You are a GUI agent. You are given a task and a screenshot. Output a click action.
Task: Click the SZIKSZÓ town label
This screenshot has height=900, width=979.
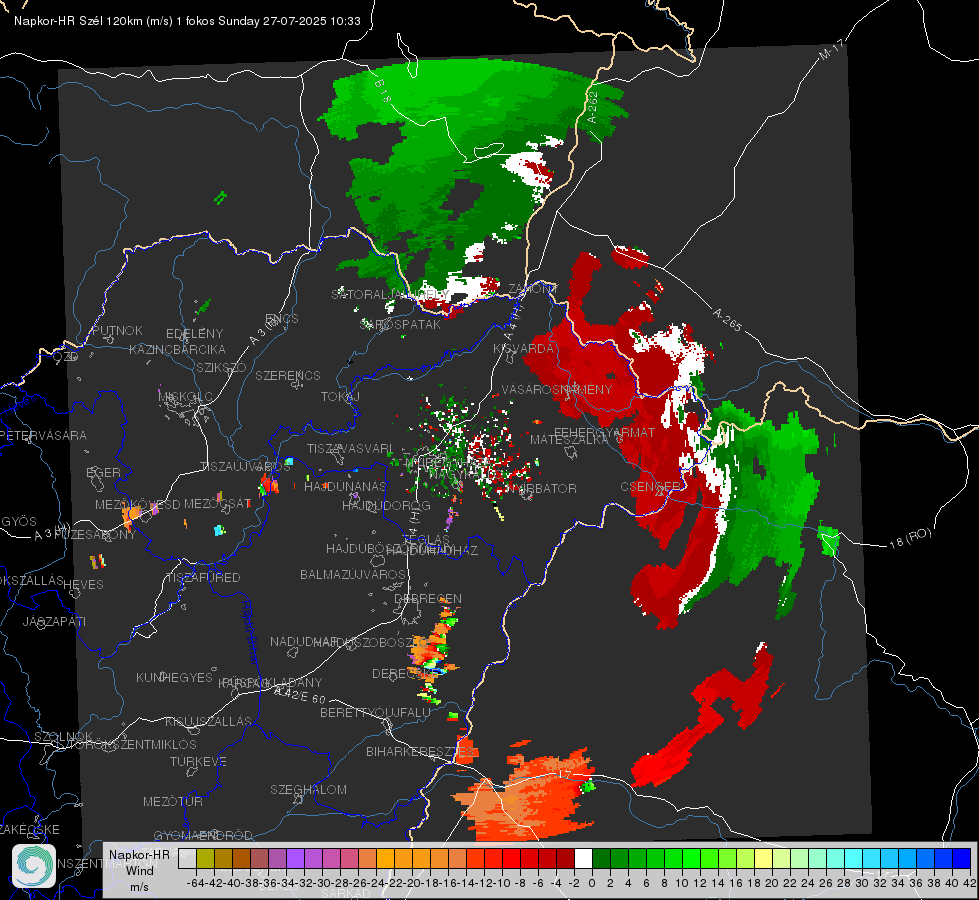tap(221, 367)
